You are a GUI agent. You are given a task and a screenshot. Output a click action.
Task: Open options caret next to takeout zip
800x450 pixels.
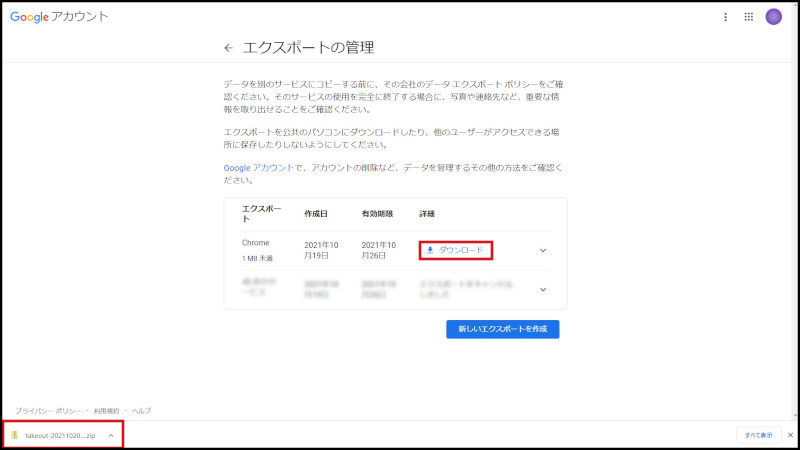[110, 435]
